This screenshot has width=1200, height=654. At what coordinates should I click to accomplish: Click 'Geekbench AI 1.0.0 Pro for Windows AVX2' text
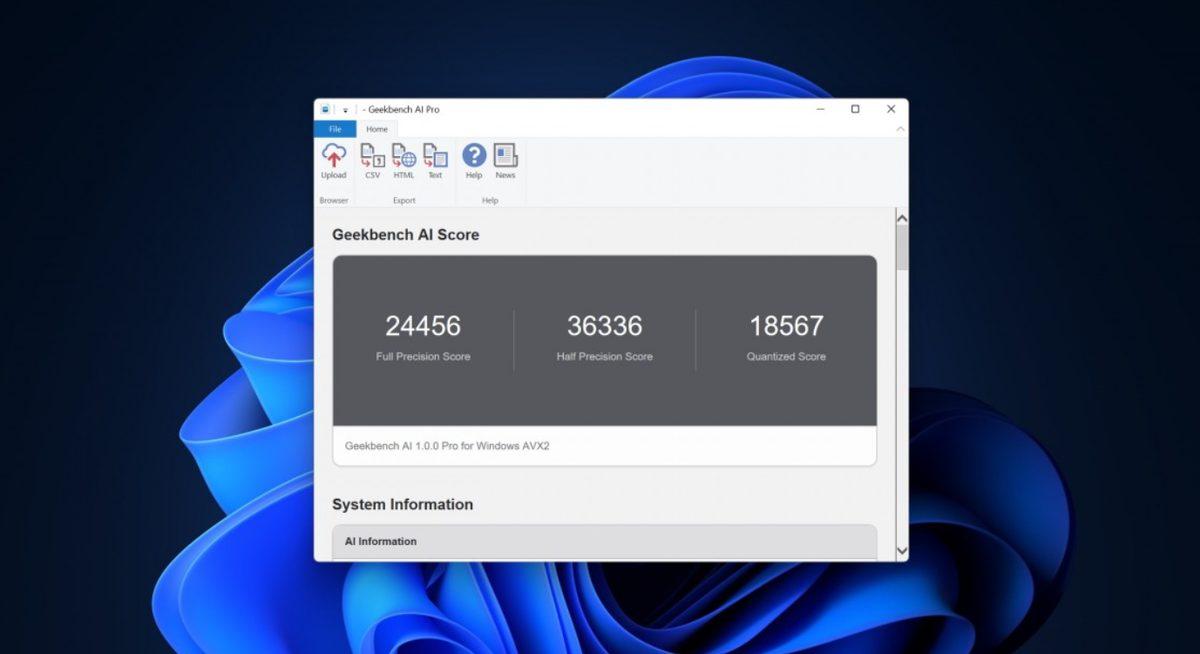point(447,446)
